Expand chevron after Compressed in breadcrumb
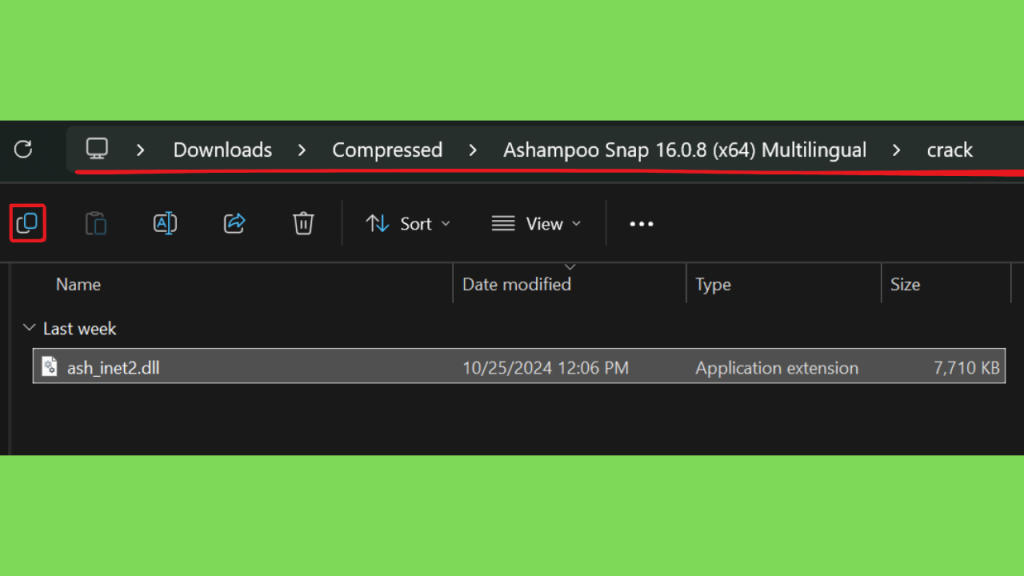 (473, 150)
